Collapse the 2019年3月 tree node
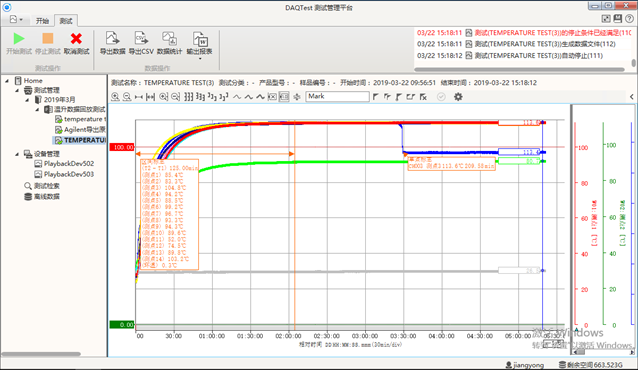The width and height of the screenshot is (638, 370). [x=27, y=99]
